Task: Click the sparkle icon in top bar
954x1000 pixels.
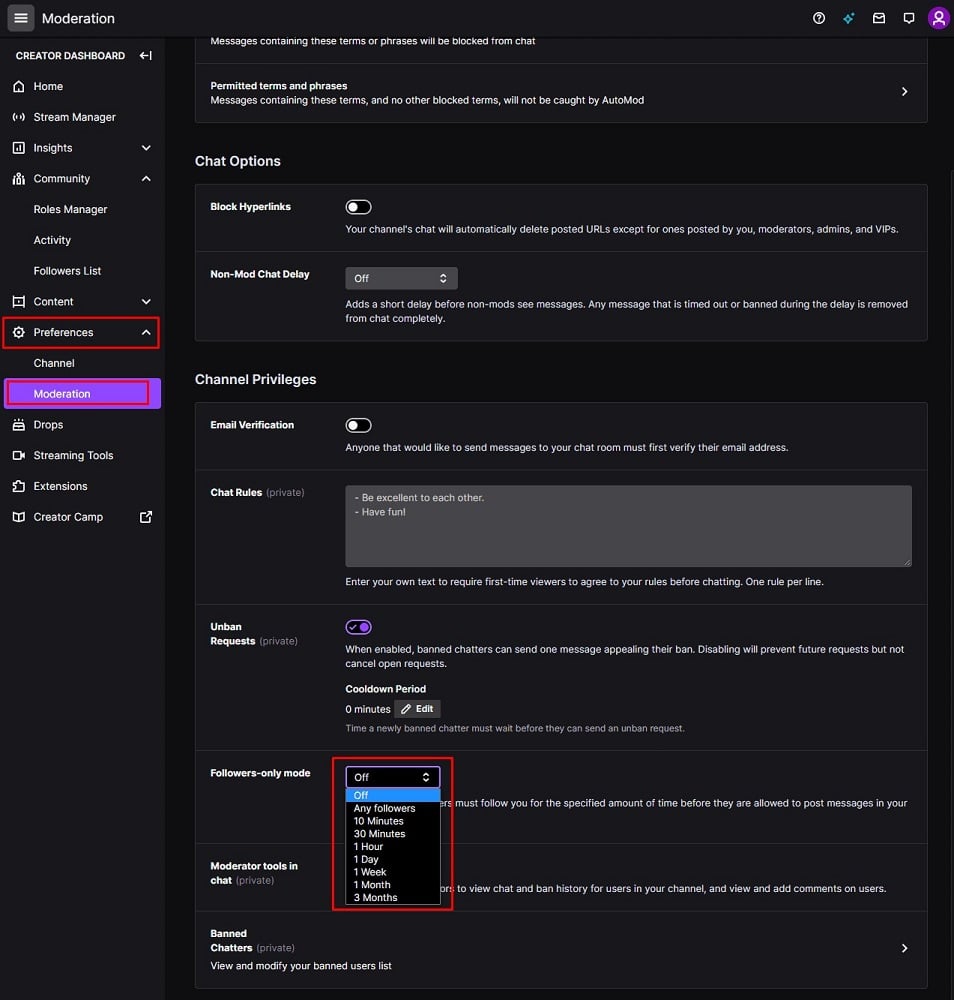Action: pyautogui.click(x=849, y=18)
